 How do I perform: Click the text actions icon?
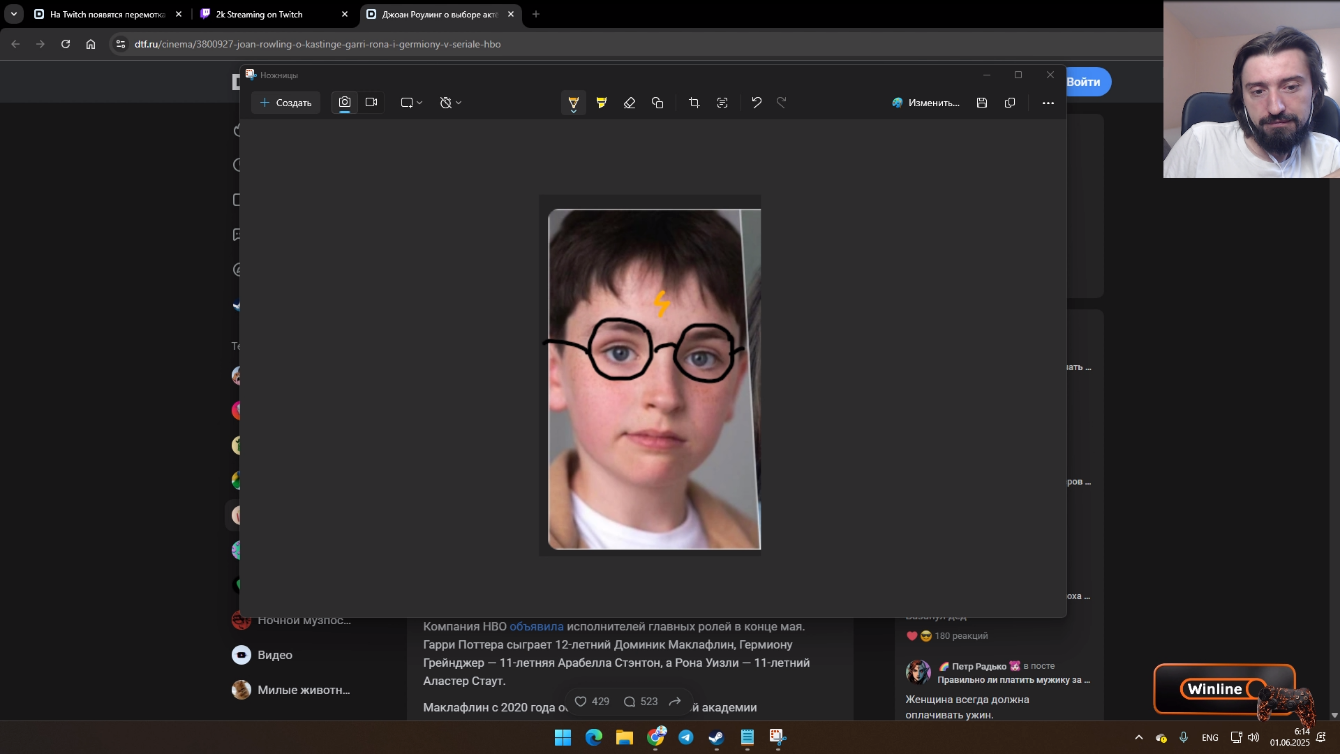(x=722, y=103)
